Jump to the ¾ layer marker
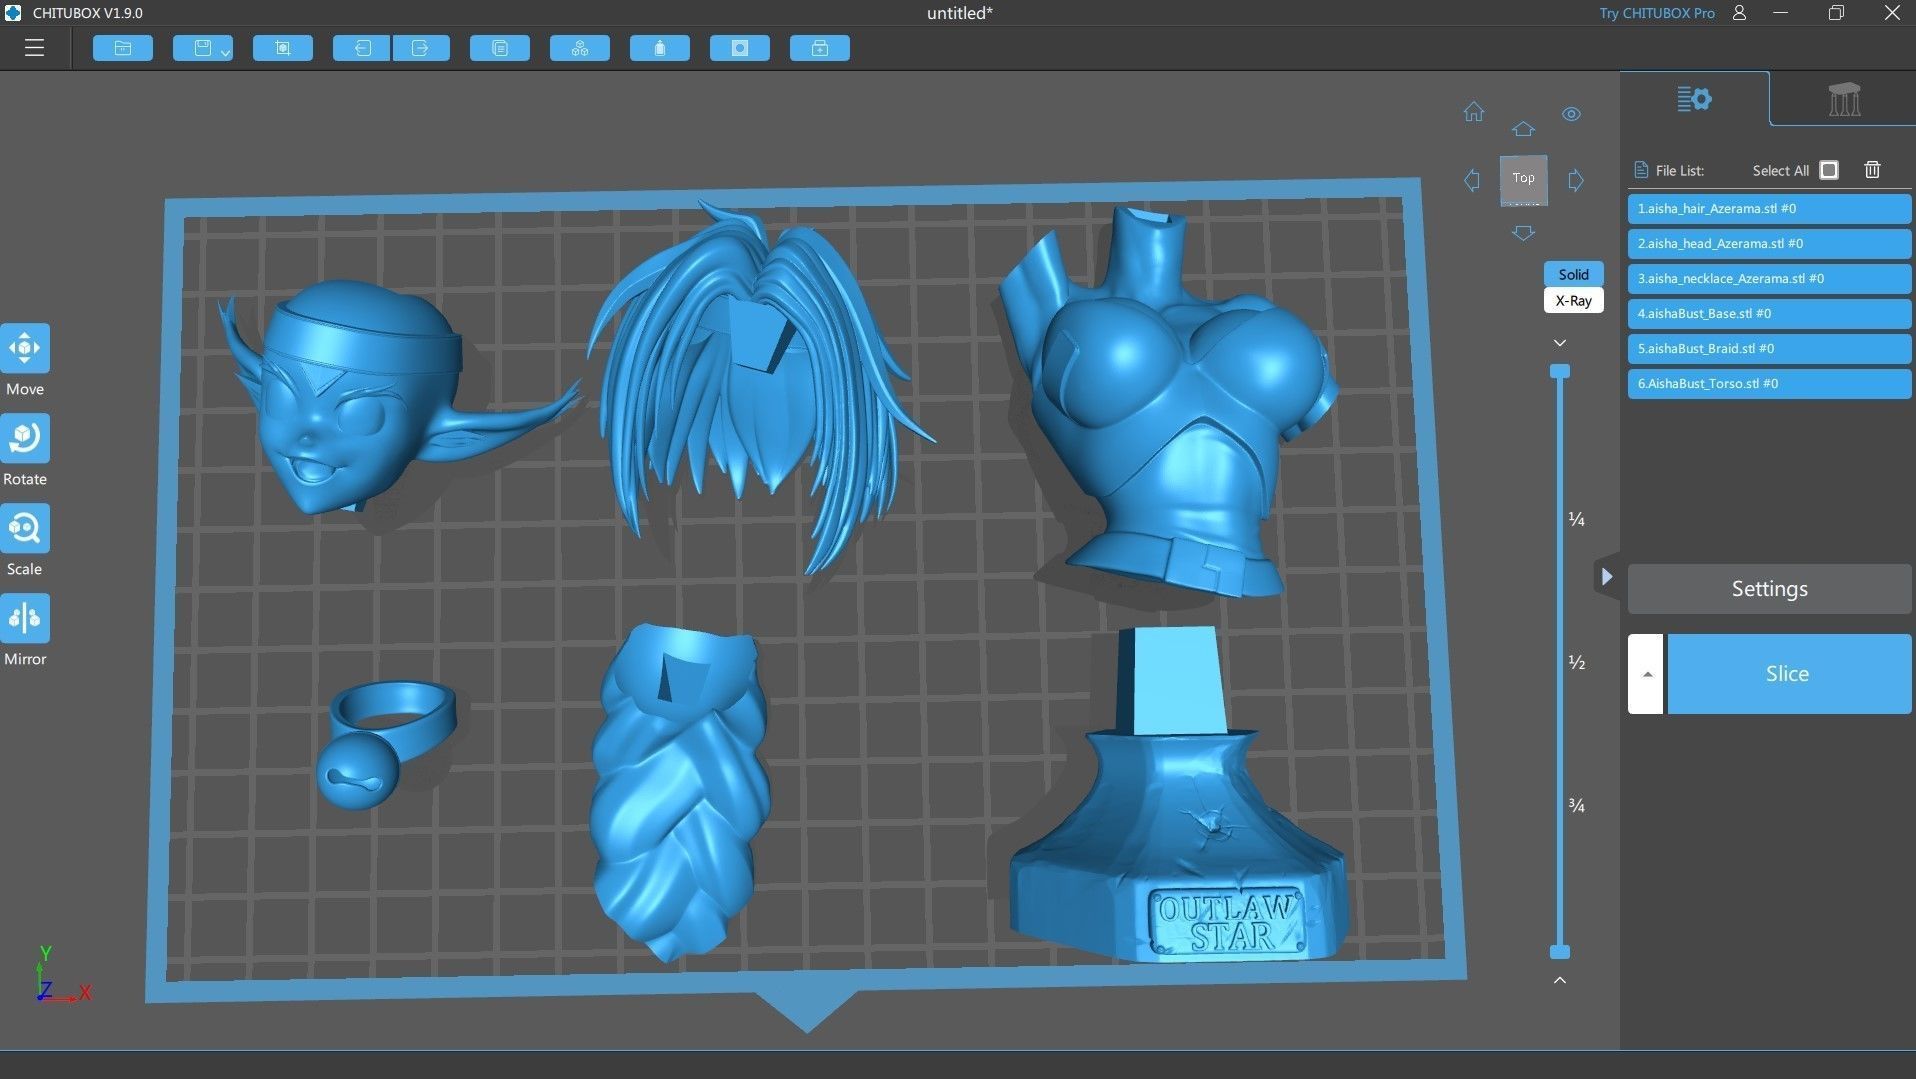 click(x=1577, y=805)
